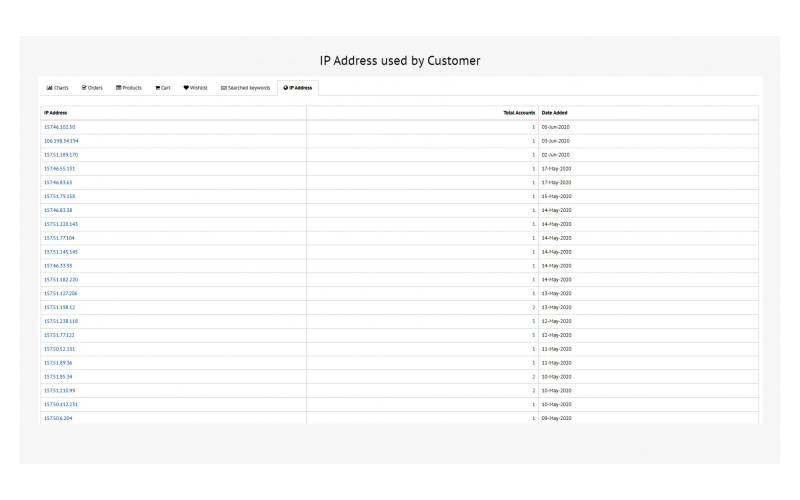Click the heart icon on Wishlist tab
Image resolution: width=800 pixels, height=500 pixels.
tap(186, 88)
